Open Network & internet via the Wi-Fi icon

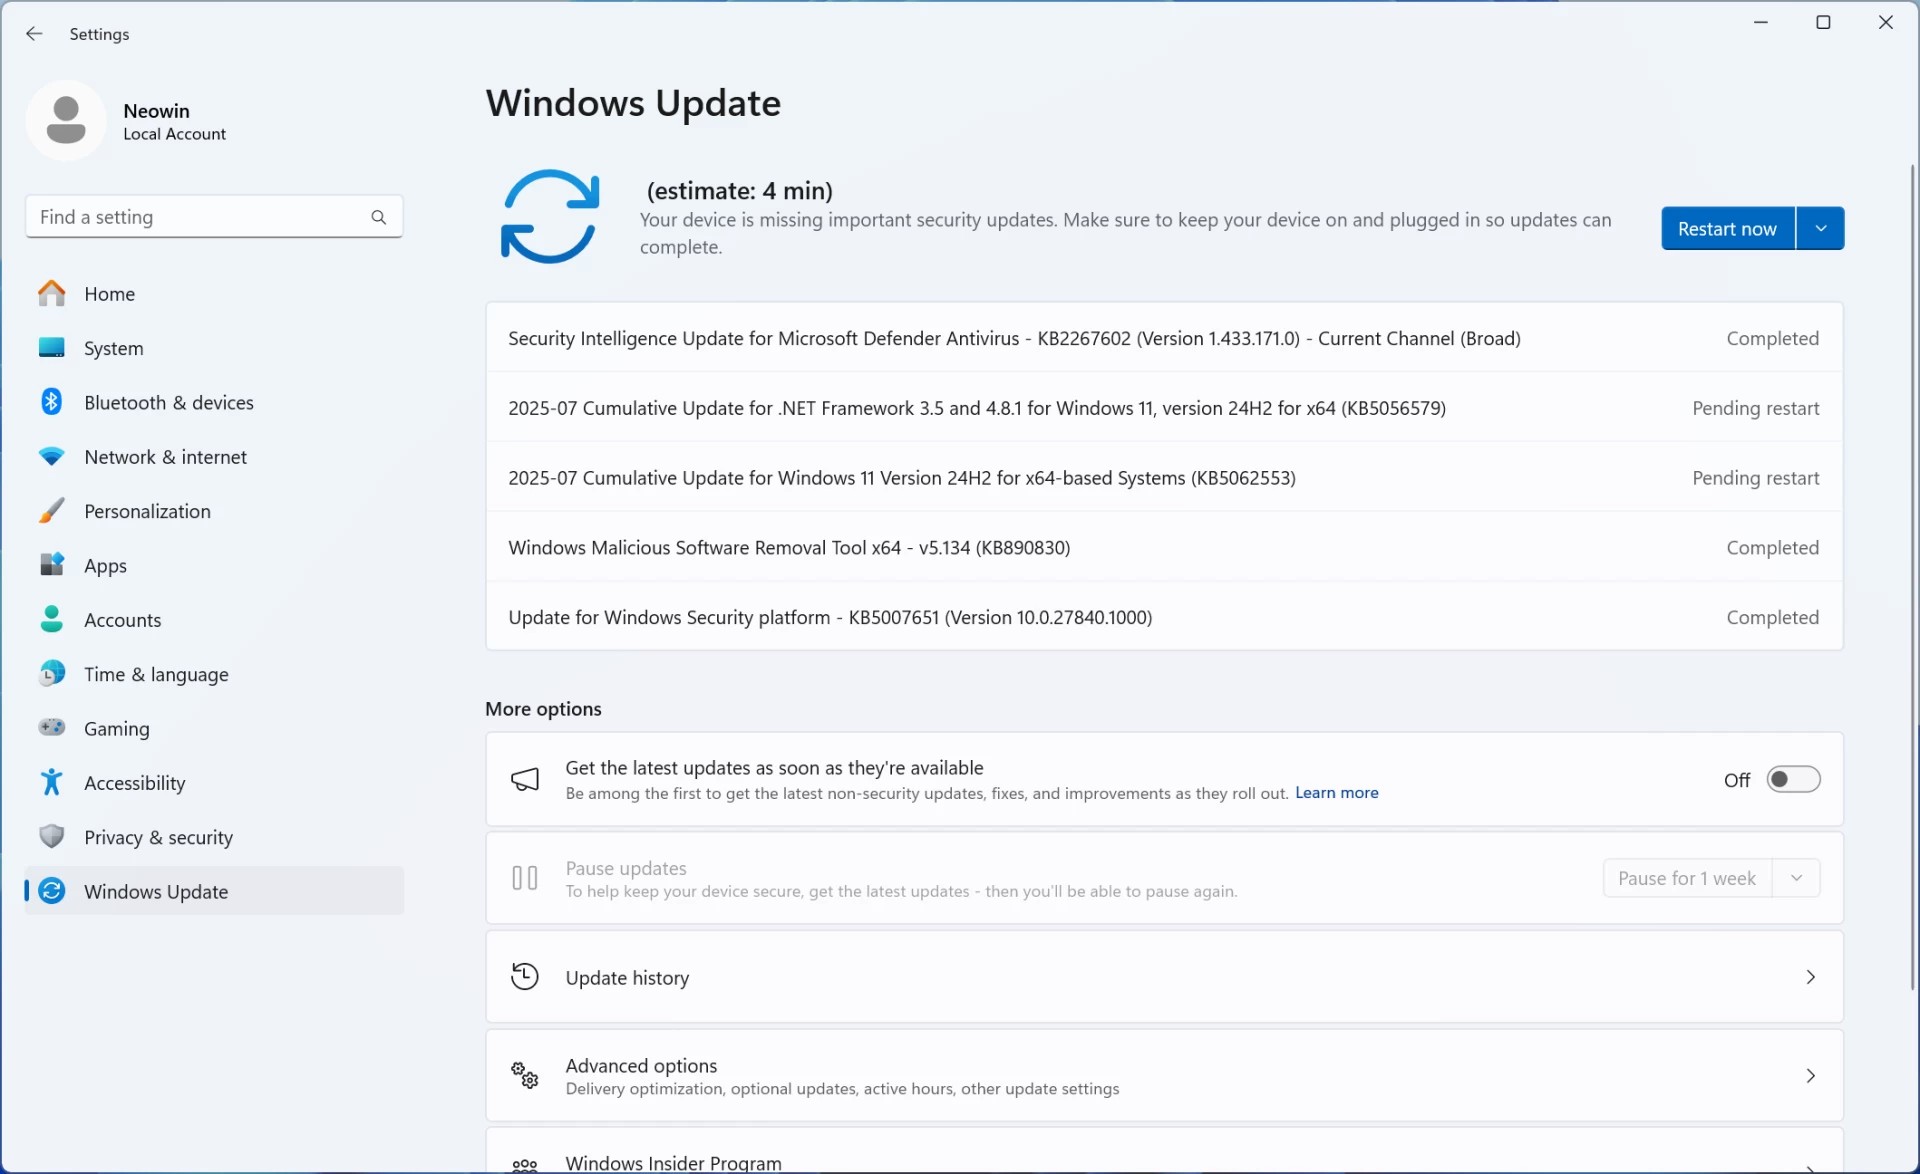[x=52, y=457]
